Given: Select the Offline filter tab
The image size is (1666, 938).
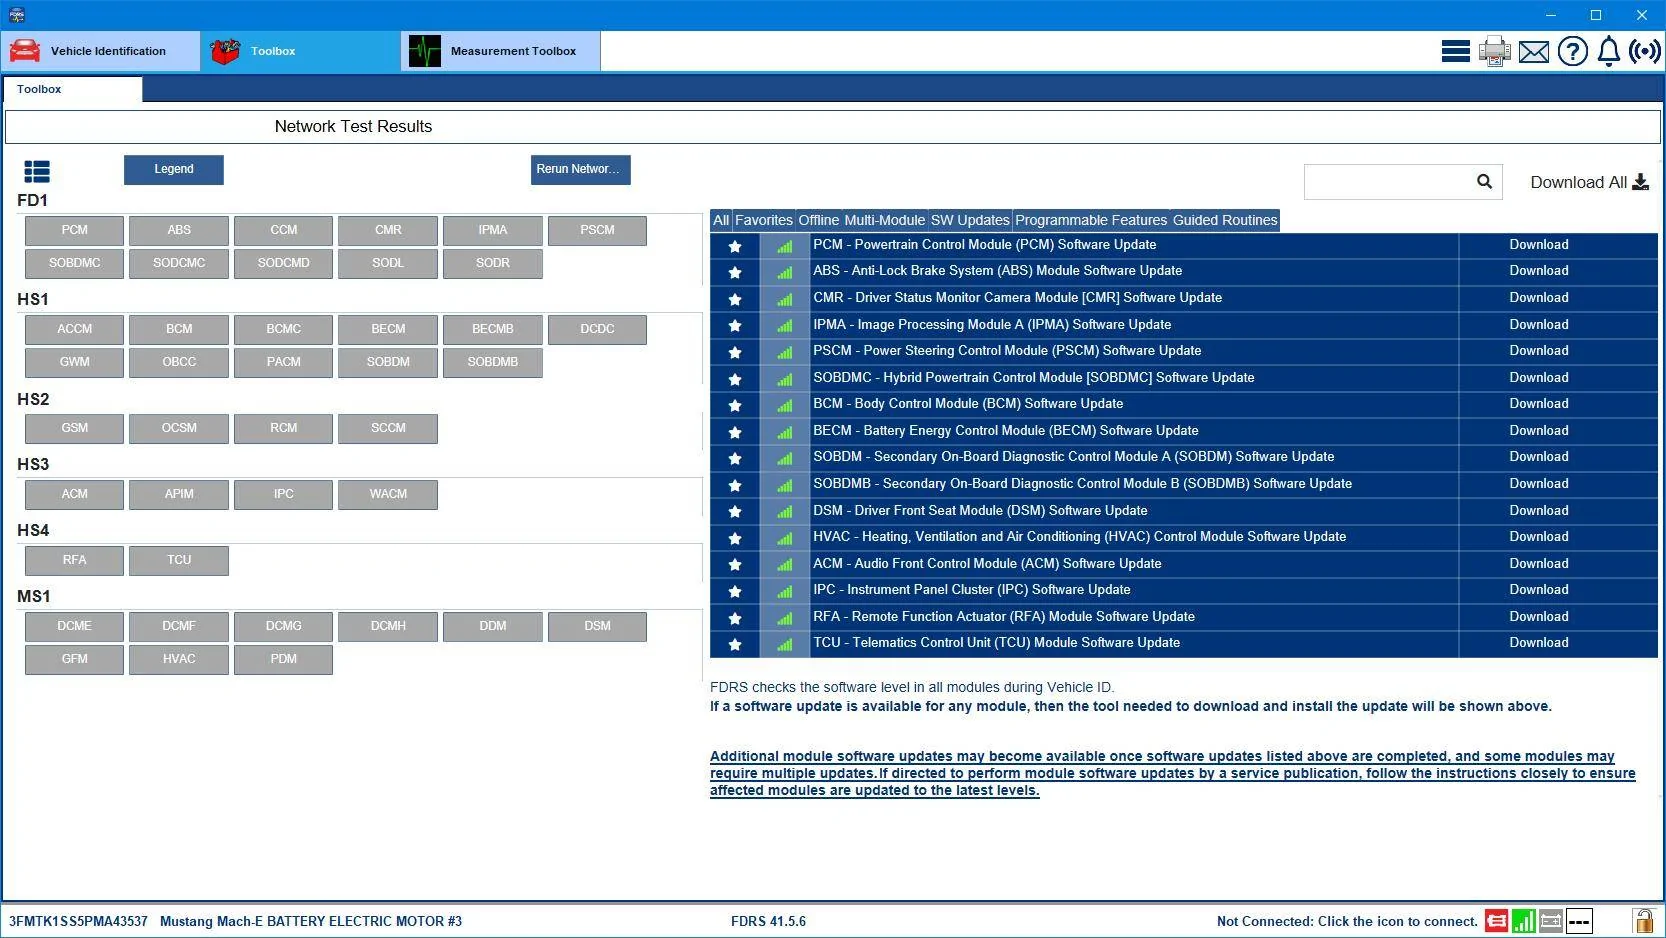Looking at the screenshot, I should click(x=819, y=220).
